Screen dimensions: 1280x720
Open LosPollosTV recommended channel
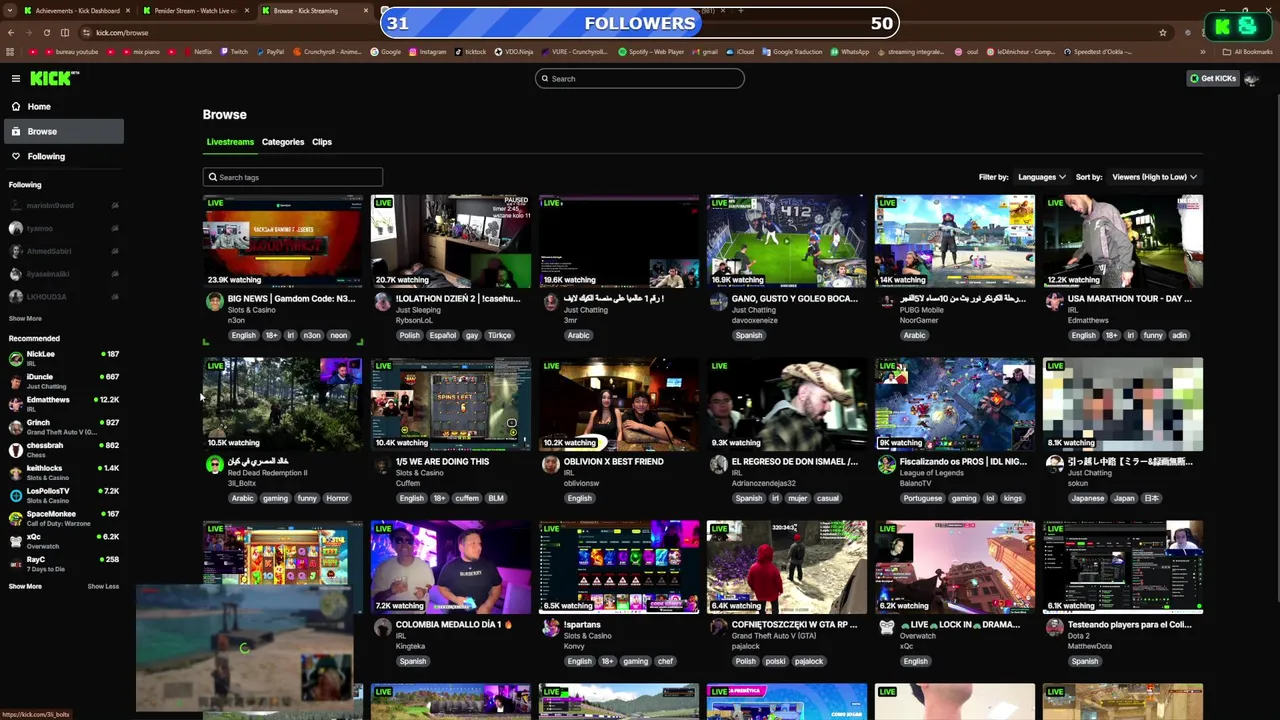(x=62, y=495)
